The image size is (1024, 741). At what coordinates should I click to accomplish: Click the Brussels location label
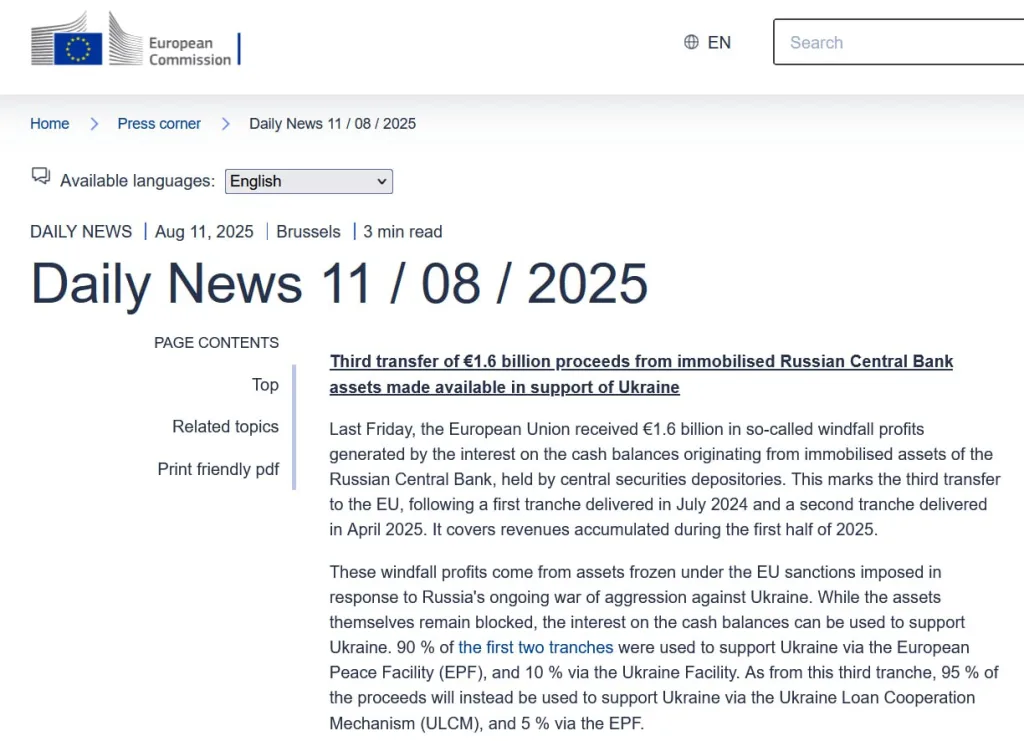coord(308,232)
